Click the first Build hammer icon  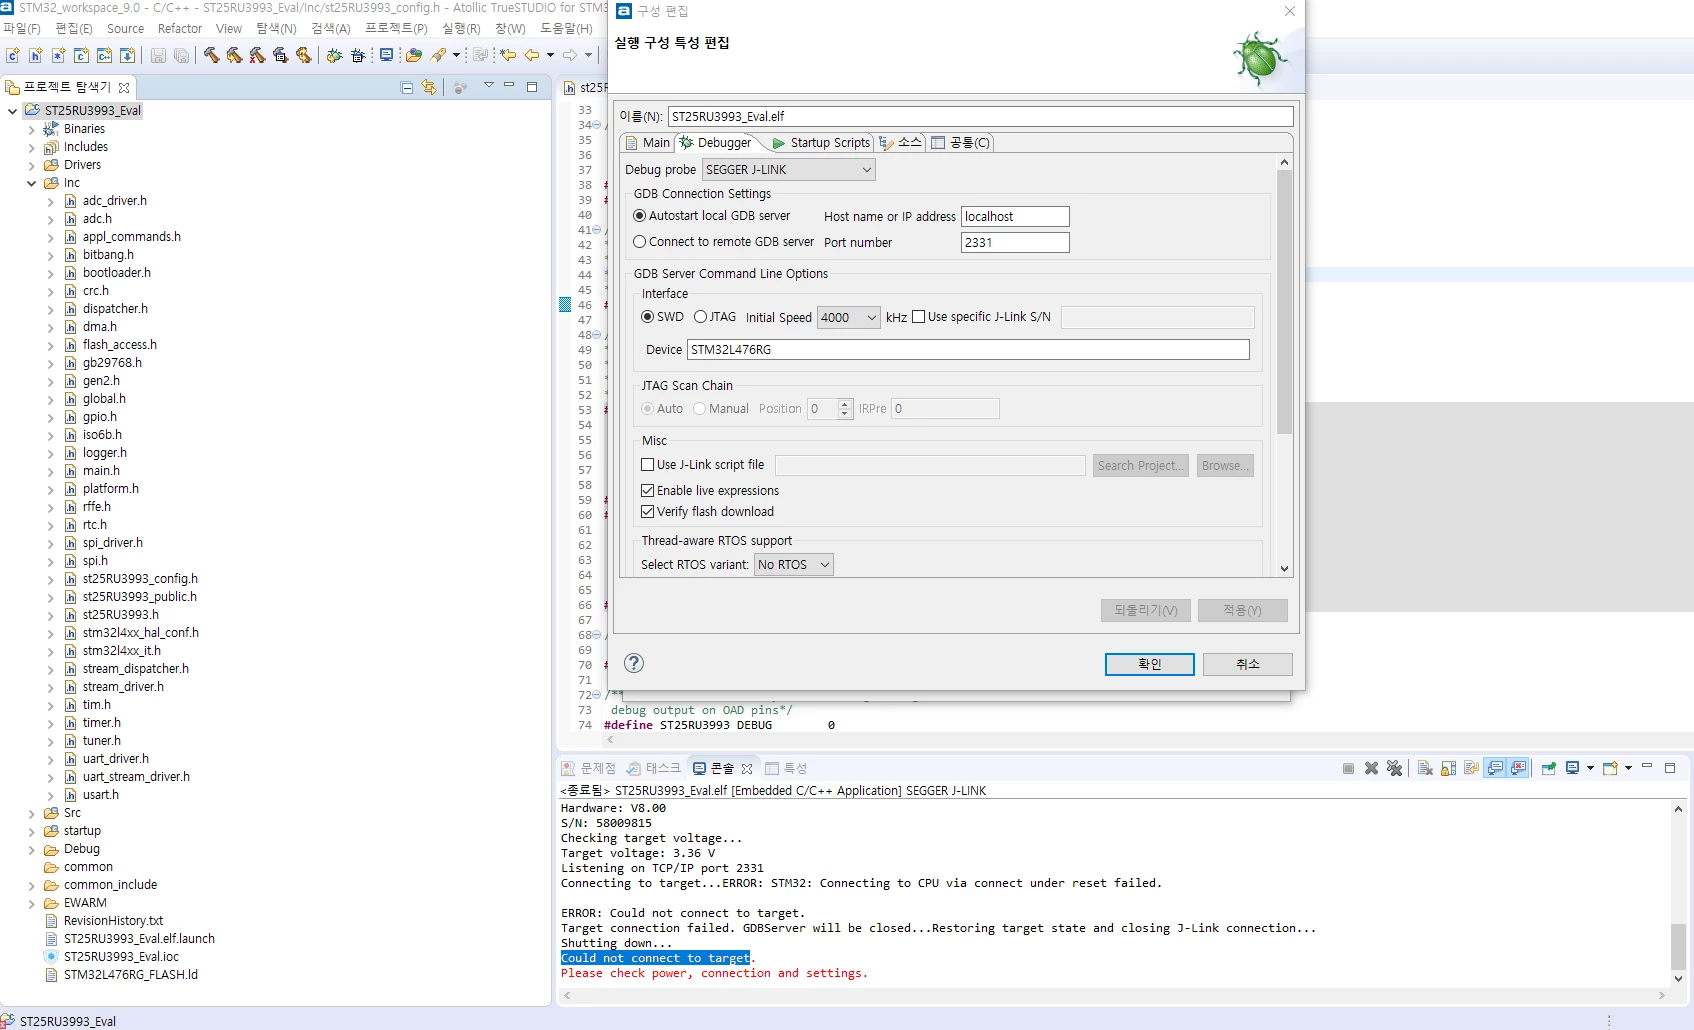pos(211,55)
